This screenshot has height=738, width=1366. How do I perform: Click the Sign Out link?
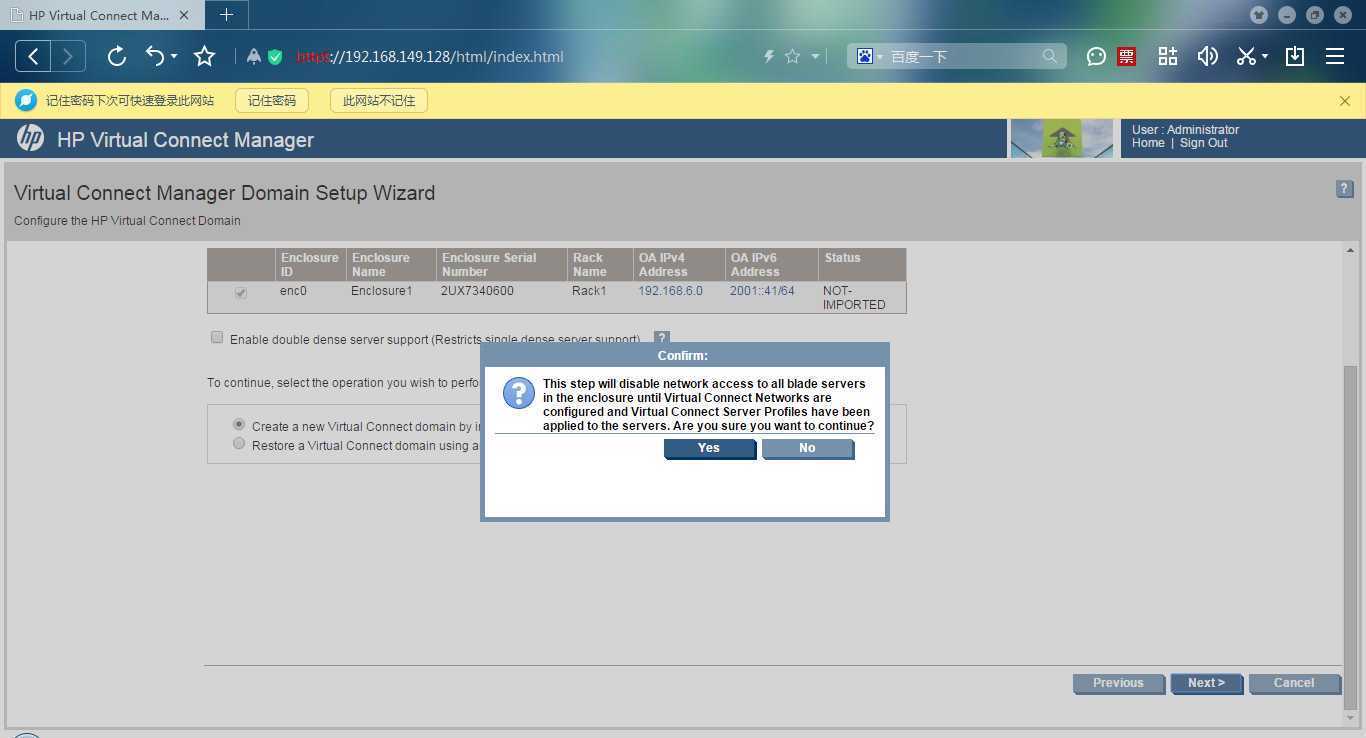tap(1204, 143)
